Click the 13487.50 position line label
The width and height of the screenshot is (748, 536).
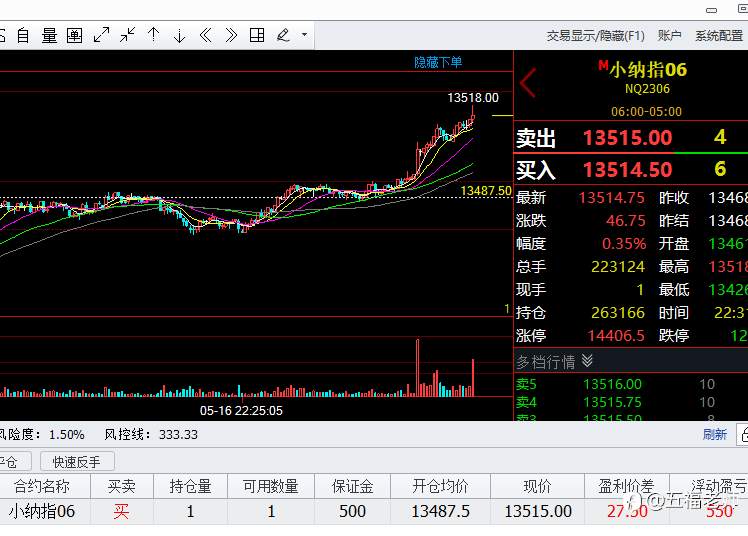point(486,191)
